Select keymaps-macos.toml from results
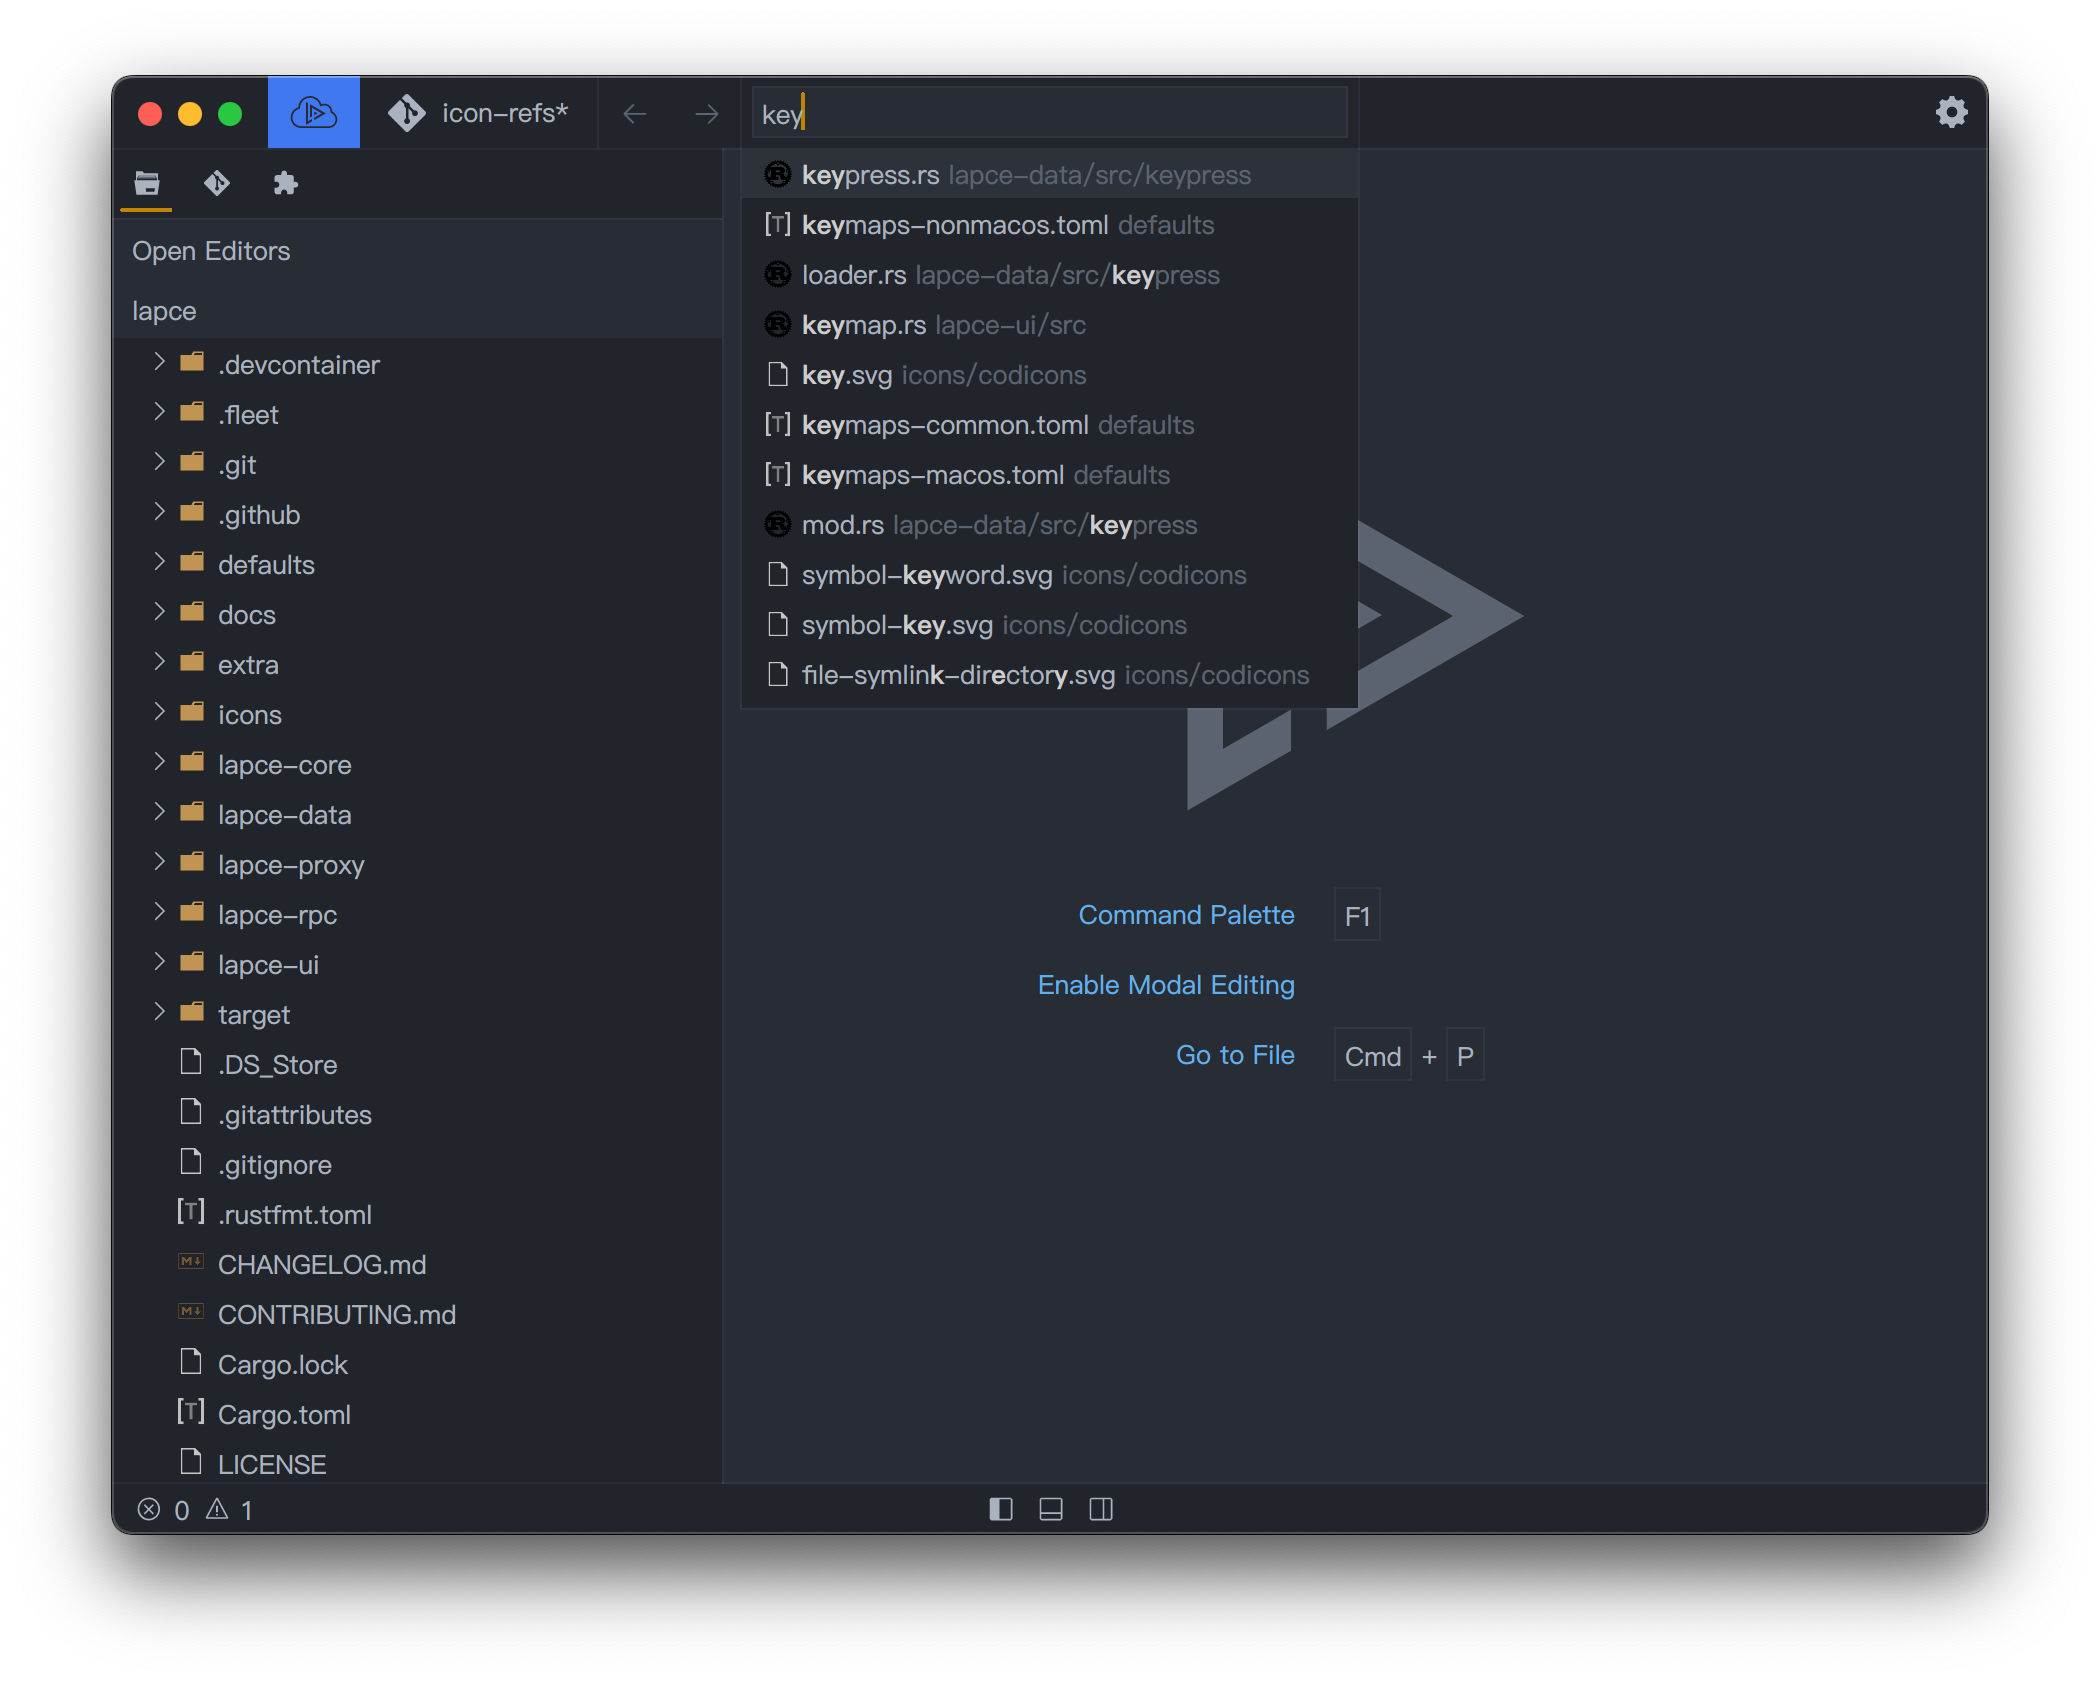The height and width of the screenshot is (1682, 2100). point(932,475)
